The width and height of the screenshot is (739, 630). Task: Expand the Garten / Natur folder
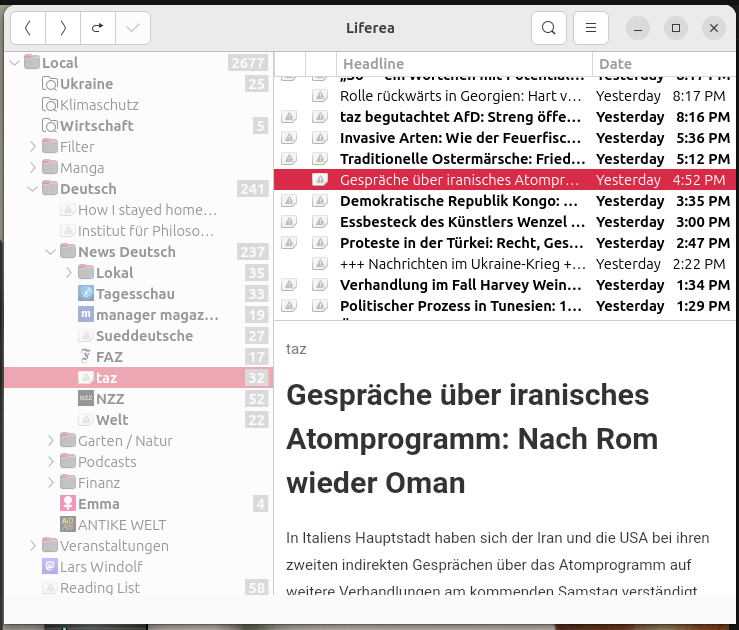50,441
